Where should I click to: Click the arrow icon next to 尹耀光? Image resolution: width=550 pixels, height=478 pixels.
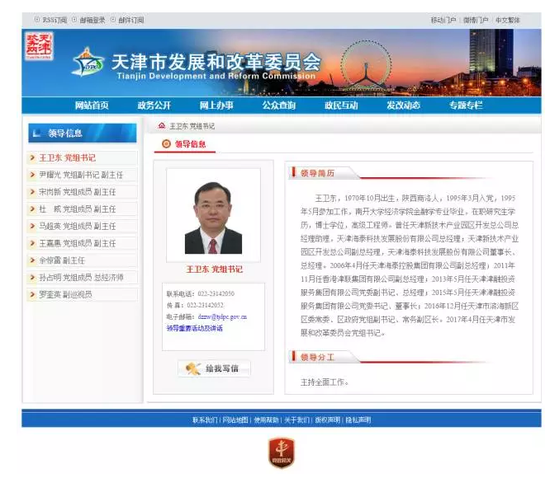pos(32,175)
